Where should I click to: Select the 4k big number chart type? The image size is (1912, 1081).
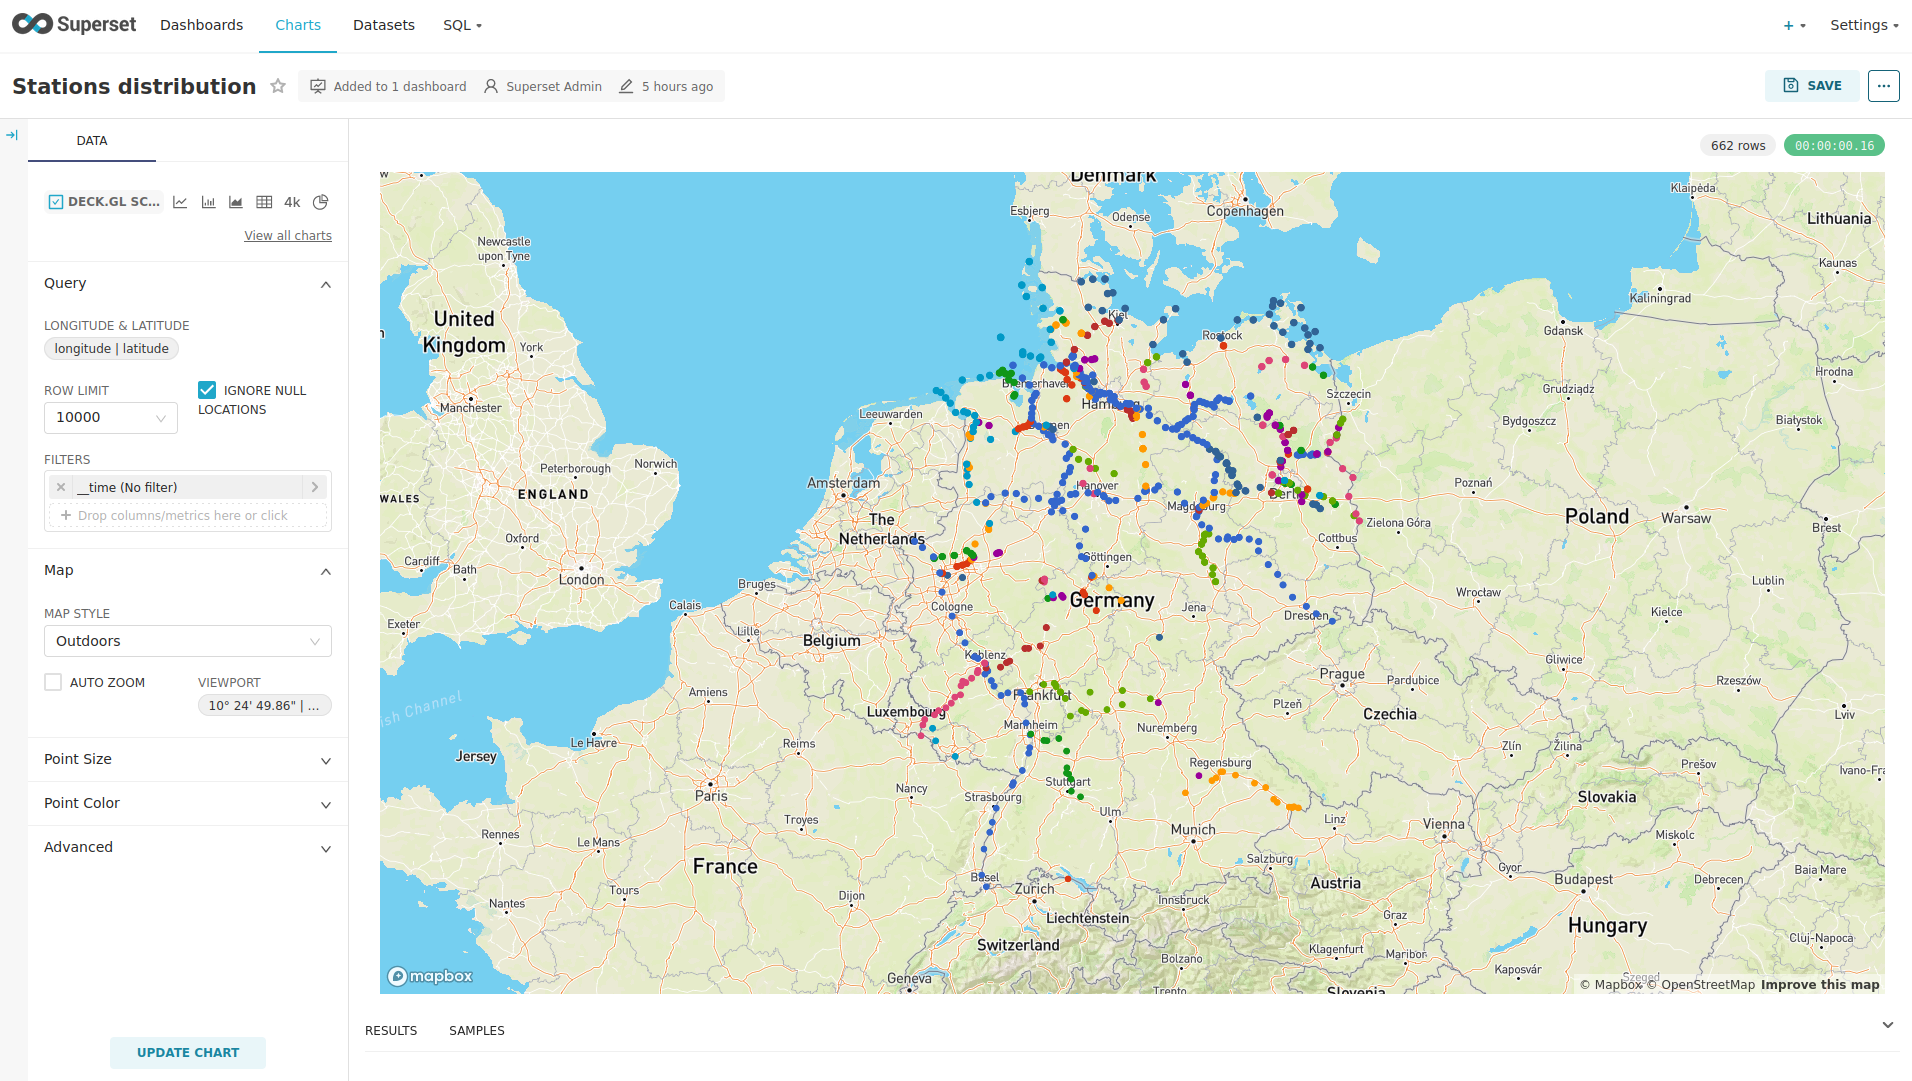[x=292, y=202]
